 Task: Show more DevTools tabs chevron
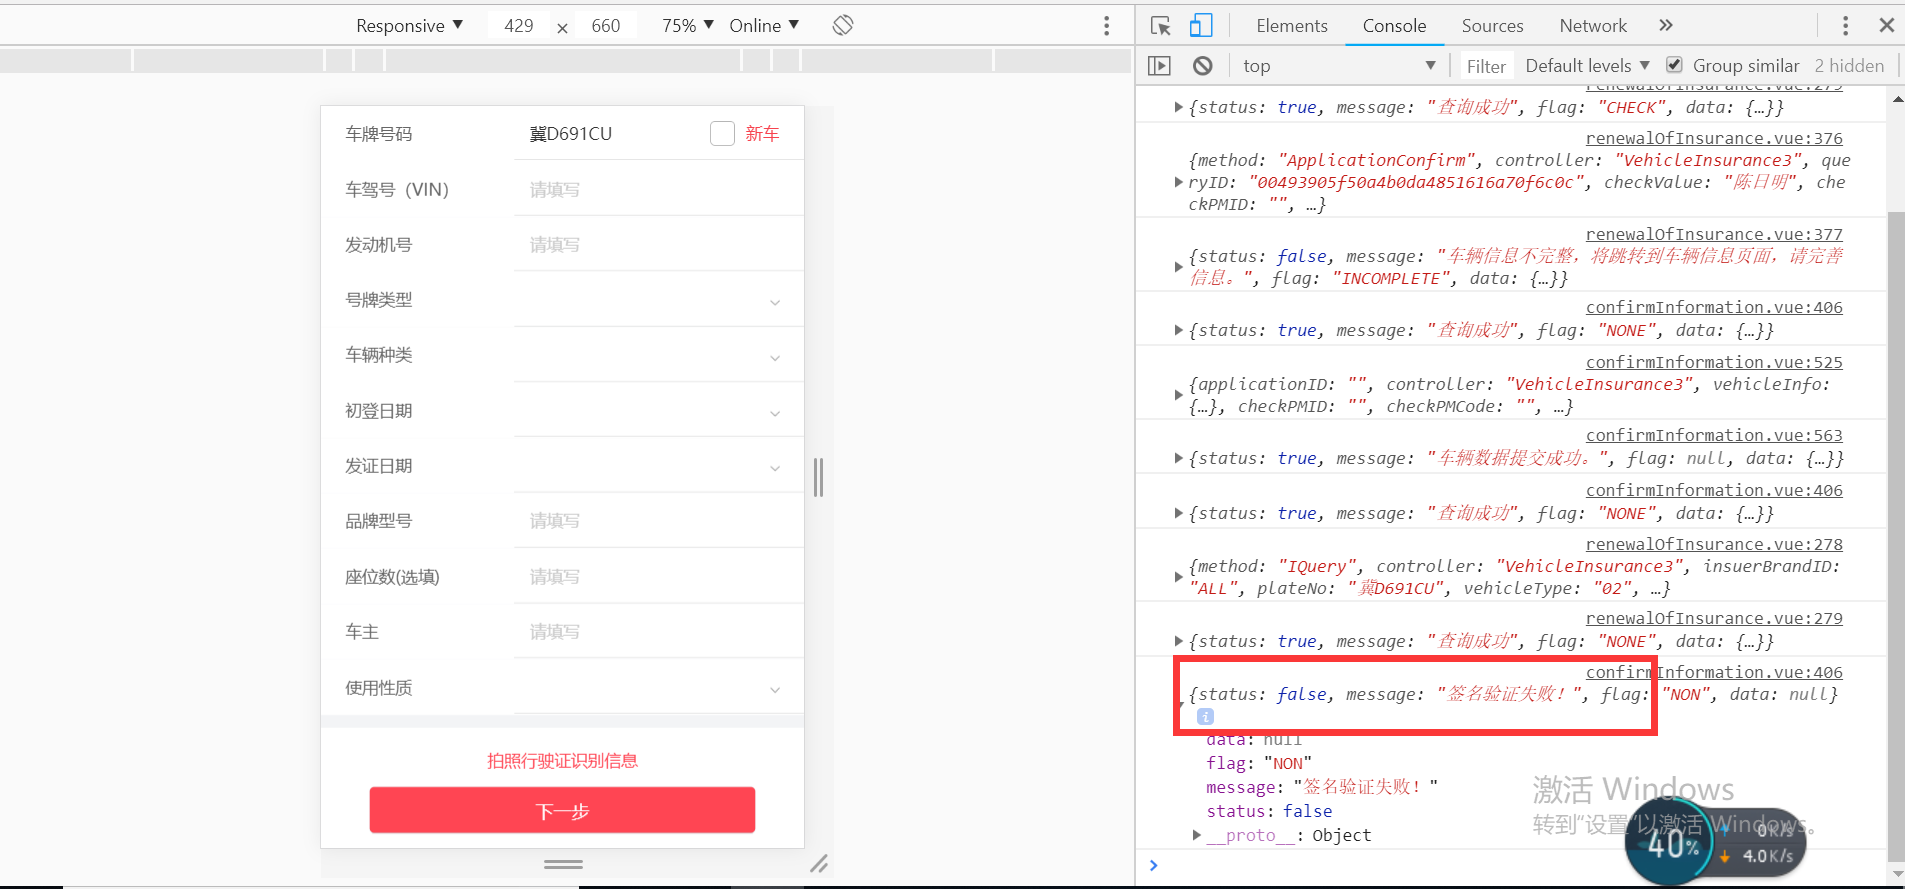[1666, 26]
